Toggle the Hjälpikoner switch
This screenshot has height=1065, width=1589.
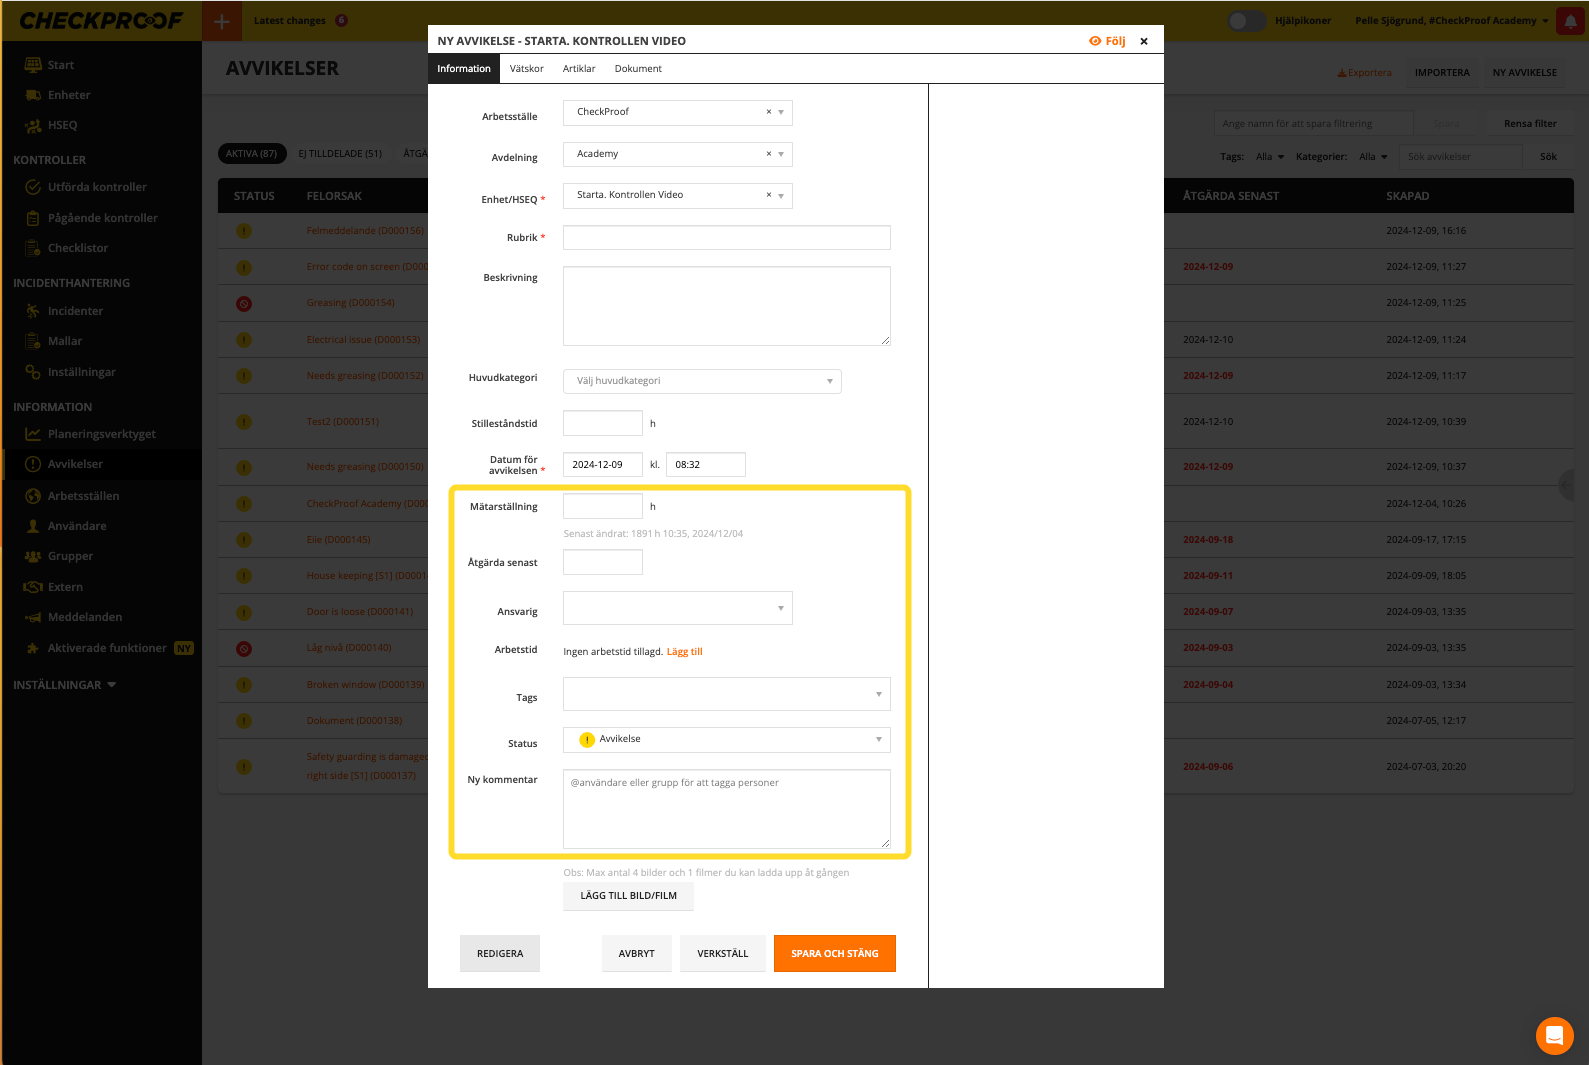[x=1246, y=21]
